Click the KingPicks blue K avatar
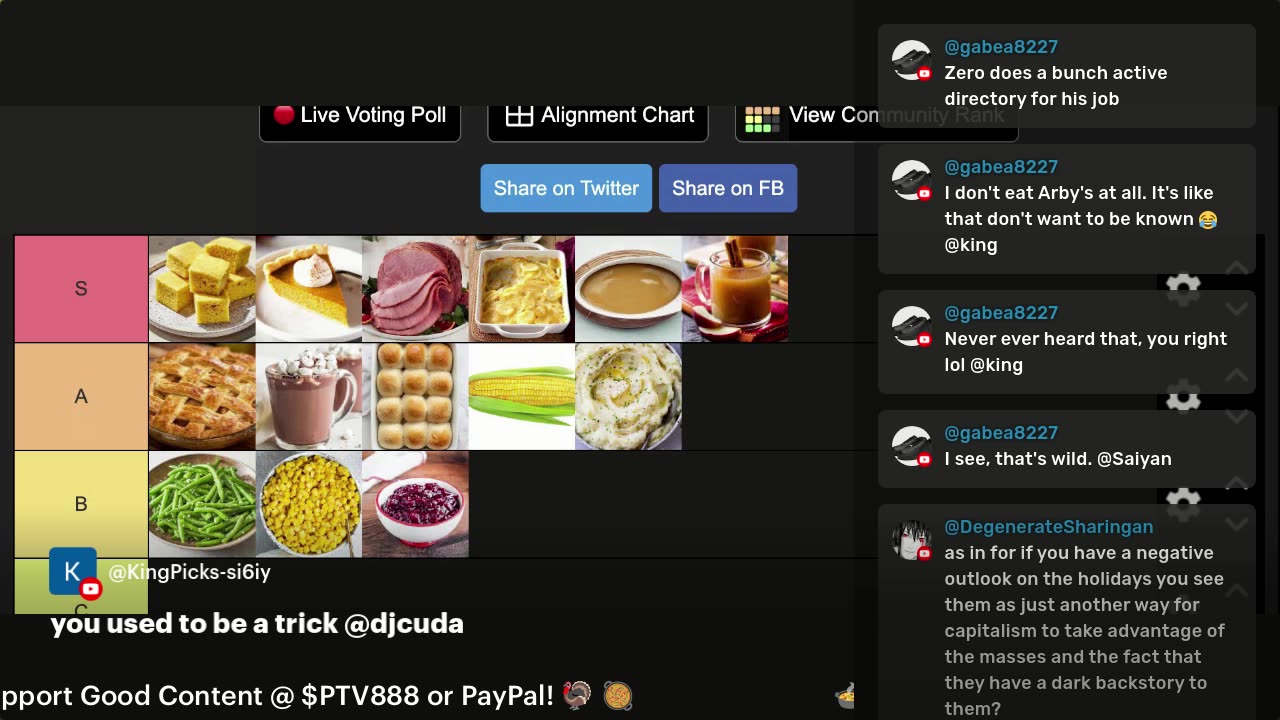 [x=73, y=571]
